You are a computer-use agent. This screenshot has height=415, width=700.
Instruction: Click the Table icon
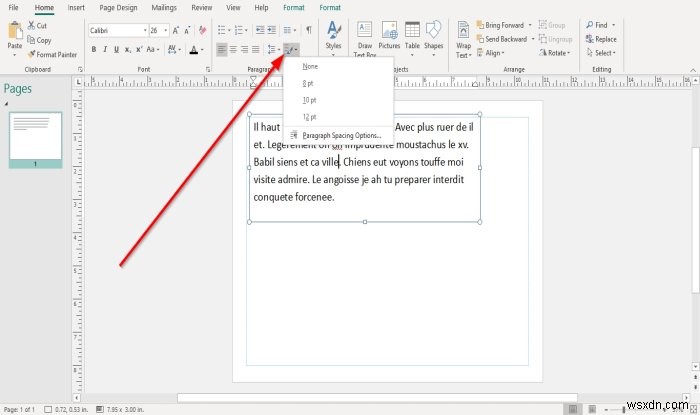[x=412, y=29]
